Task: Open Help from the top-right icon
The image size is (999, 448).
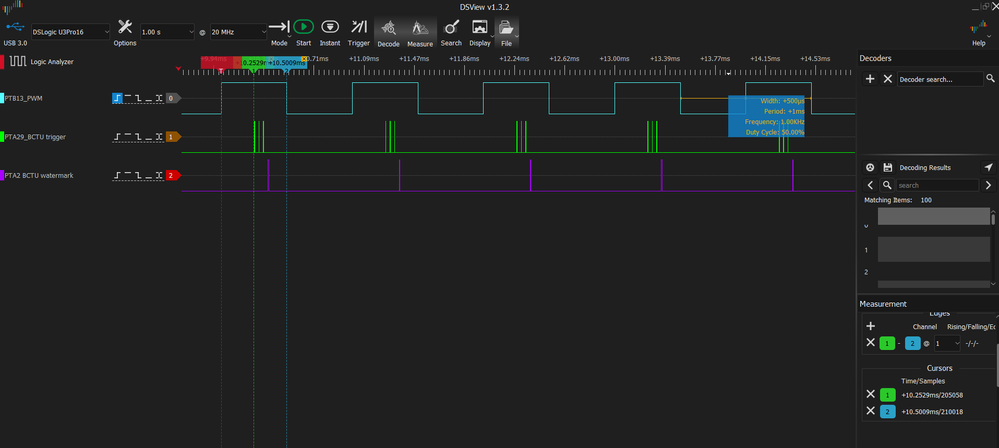Action: [978, 29]
